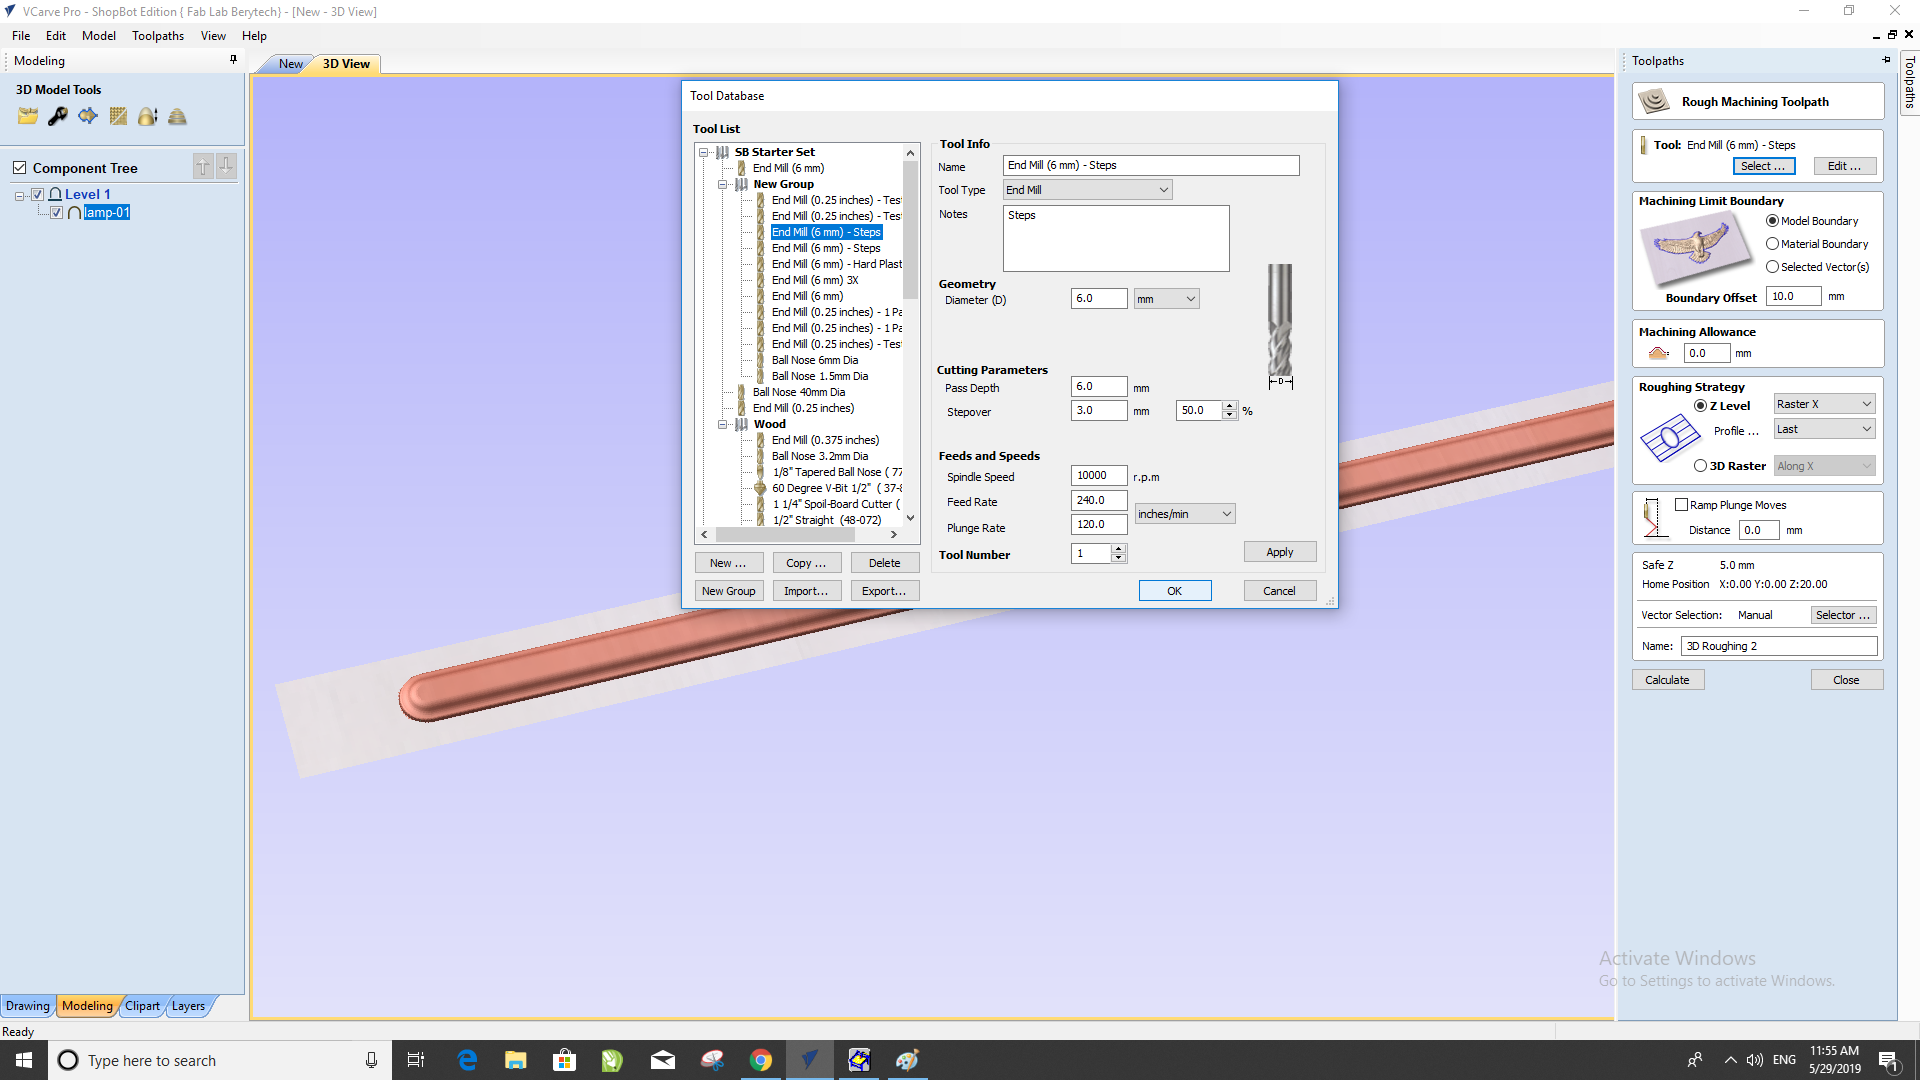The width and height of the screenshot is (1920, 1080).
Task: Switch to the New view tab
Action: pos(290,64)
